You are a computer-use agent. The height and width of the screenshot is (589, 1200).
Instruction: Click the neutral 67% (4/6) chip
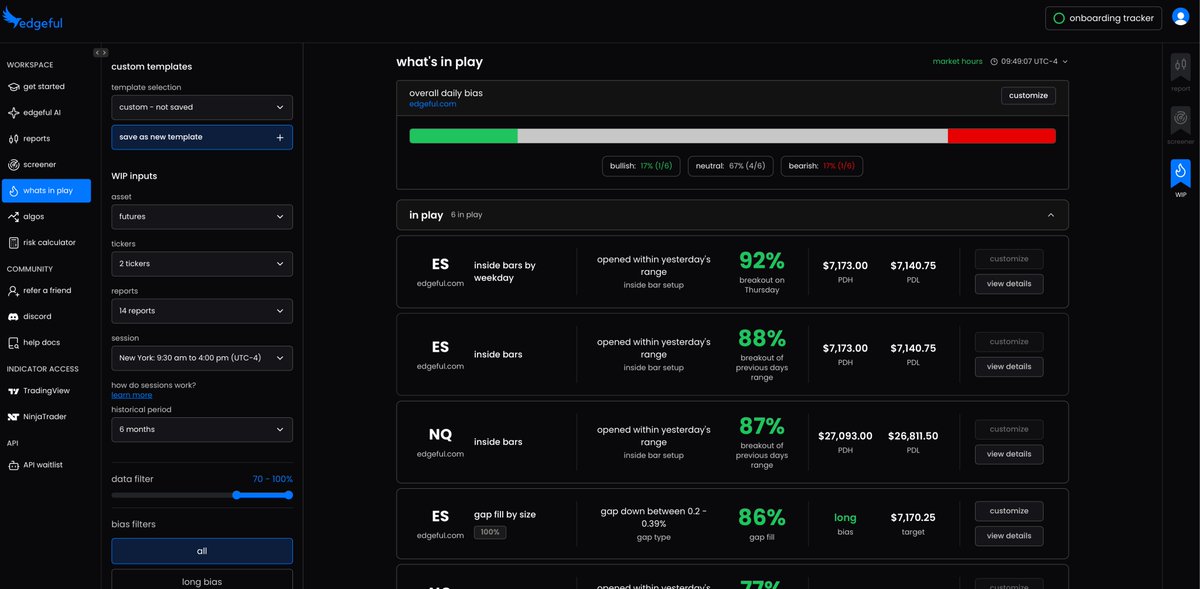point(731,166)
